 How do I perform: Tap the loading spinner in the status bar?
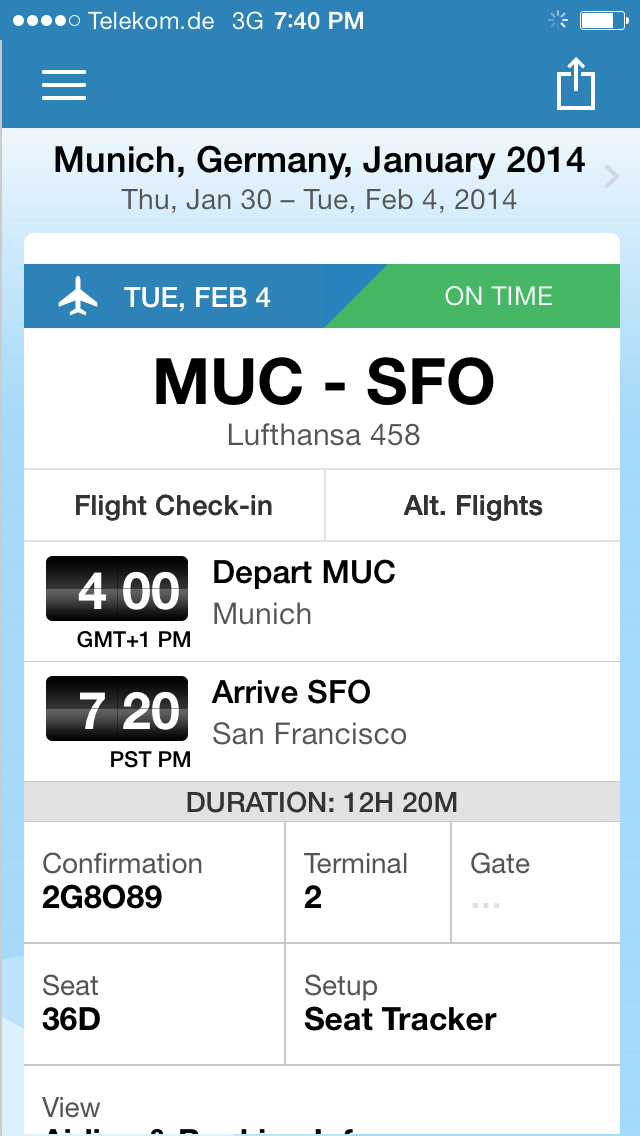point(558,20)
